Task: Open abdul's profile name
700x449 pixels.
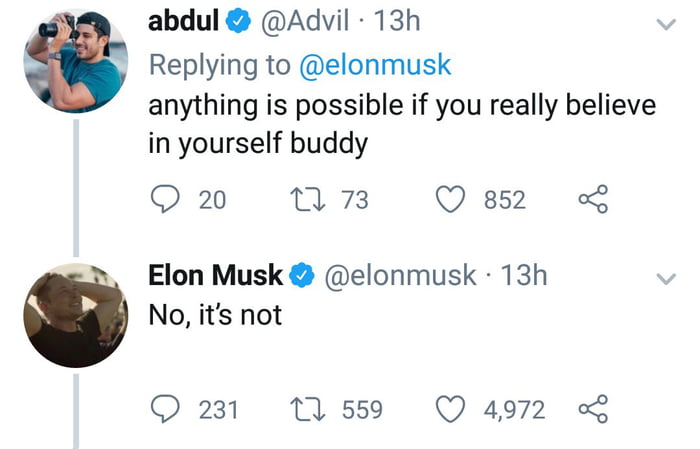Action: 183,21
